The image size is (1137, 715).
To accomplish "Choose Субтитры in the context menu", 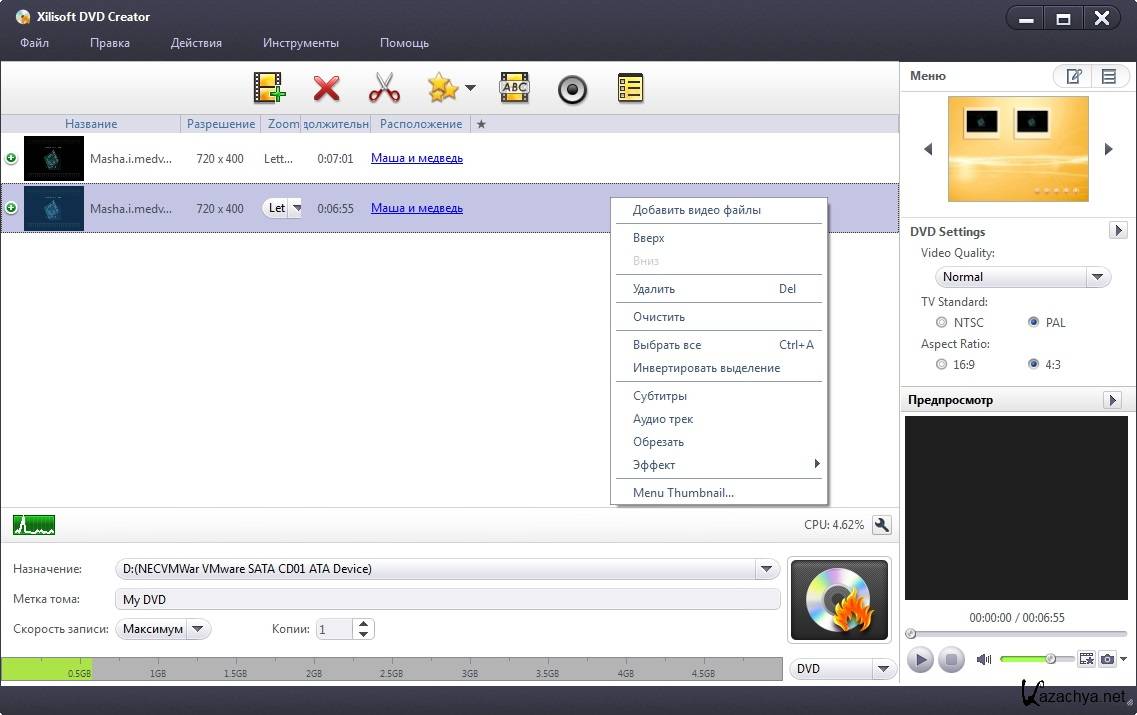I will pyautogui.click(x=659, y=396).
